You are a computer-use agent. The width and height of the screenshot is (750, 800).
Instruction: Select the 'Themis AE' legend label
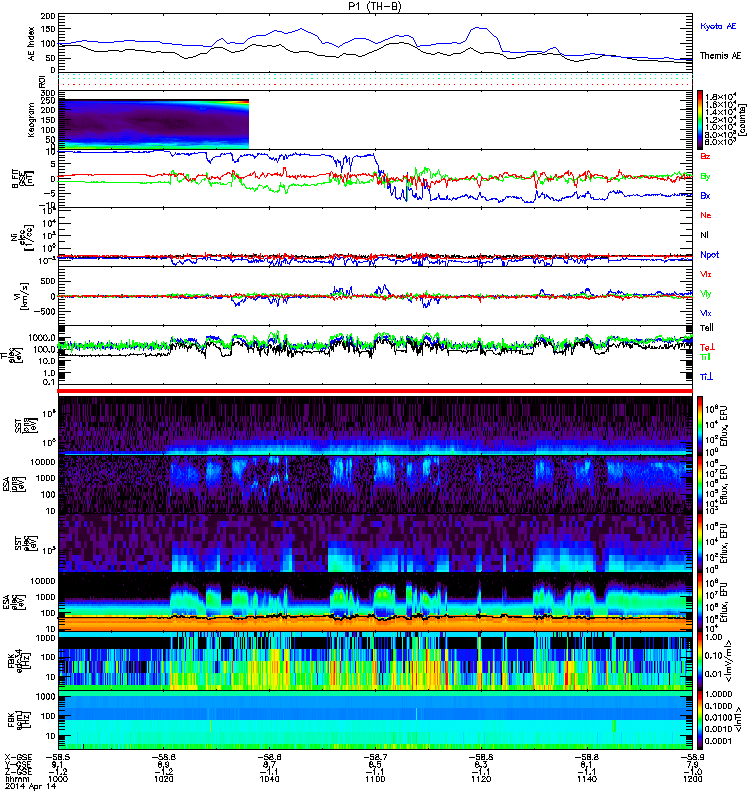click(x=720, y=56)
